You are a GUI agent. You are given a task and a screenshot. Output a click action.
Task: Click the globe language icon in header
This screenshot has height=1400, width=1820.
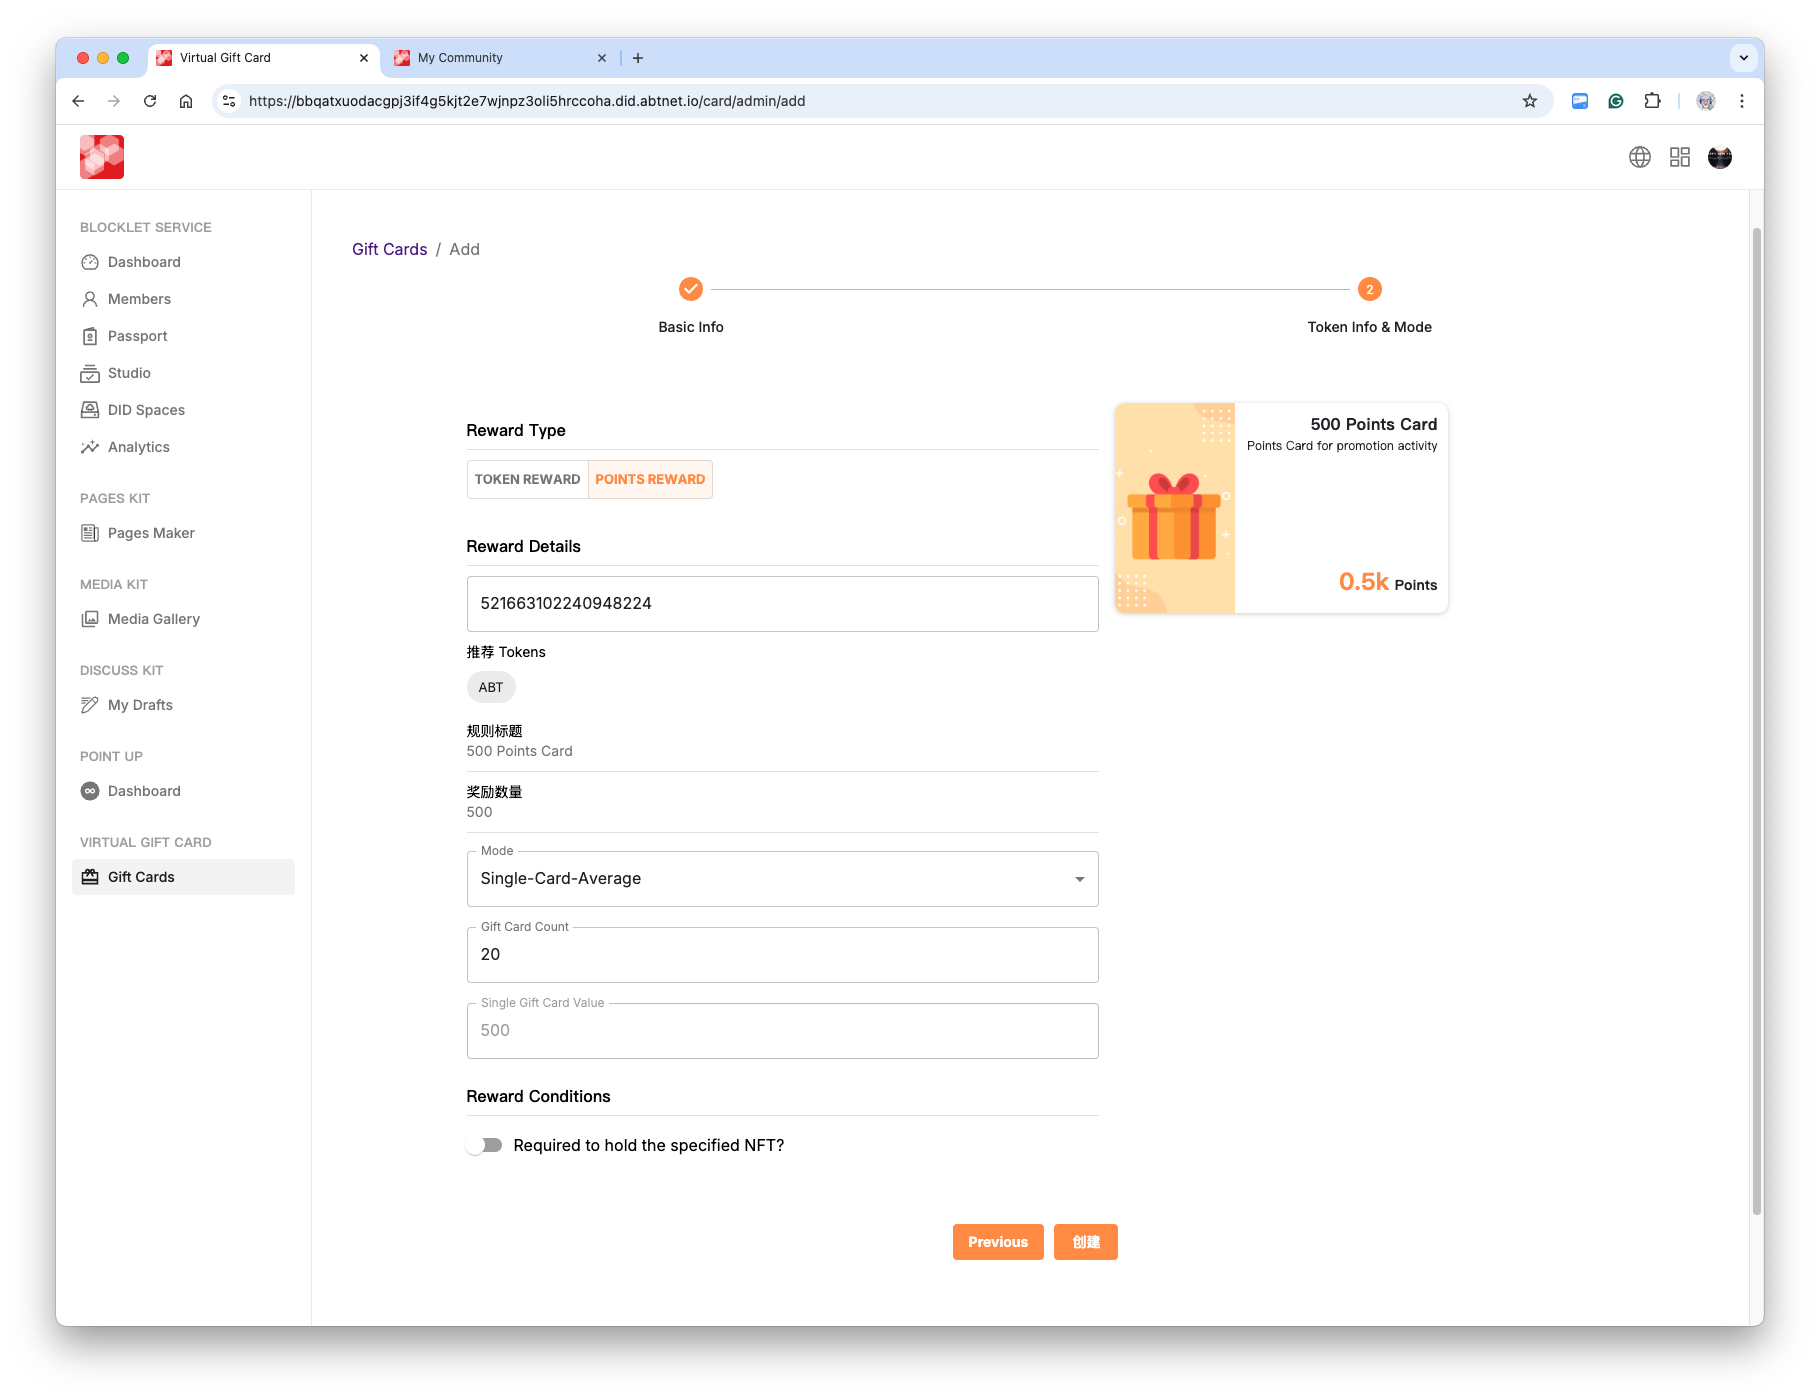1639,157
